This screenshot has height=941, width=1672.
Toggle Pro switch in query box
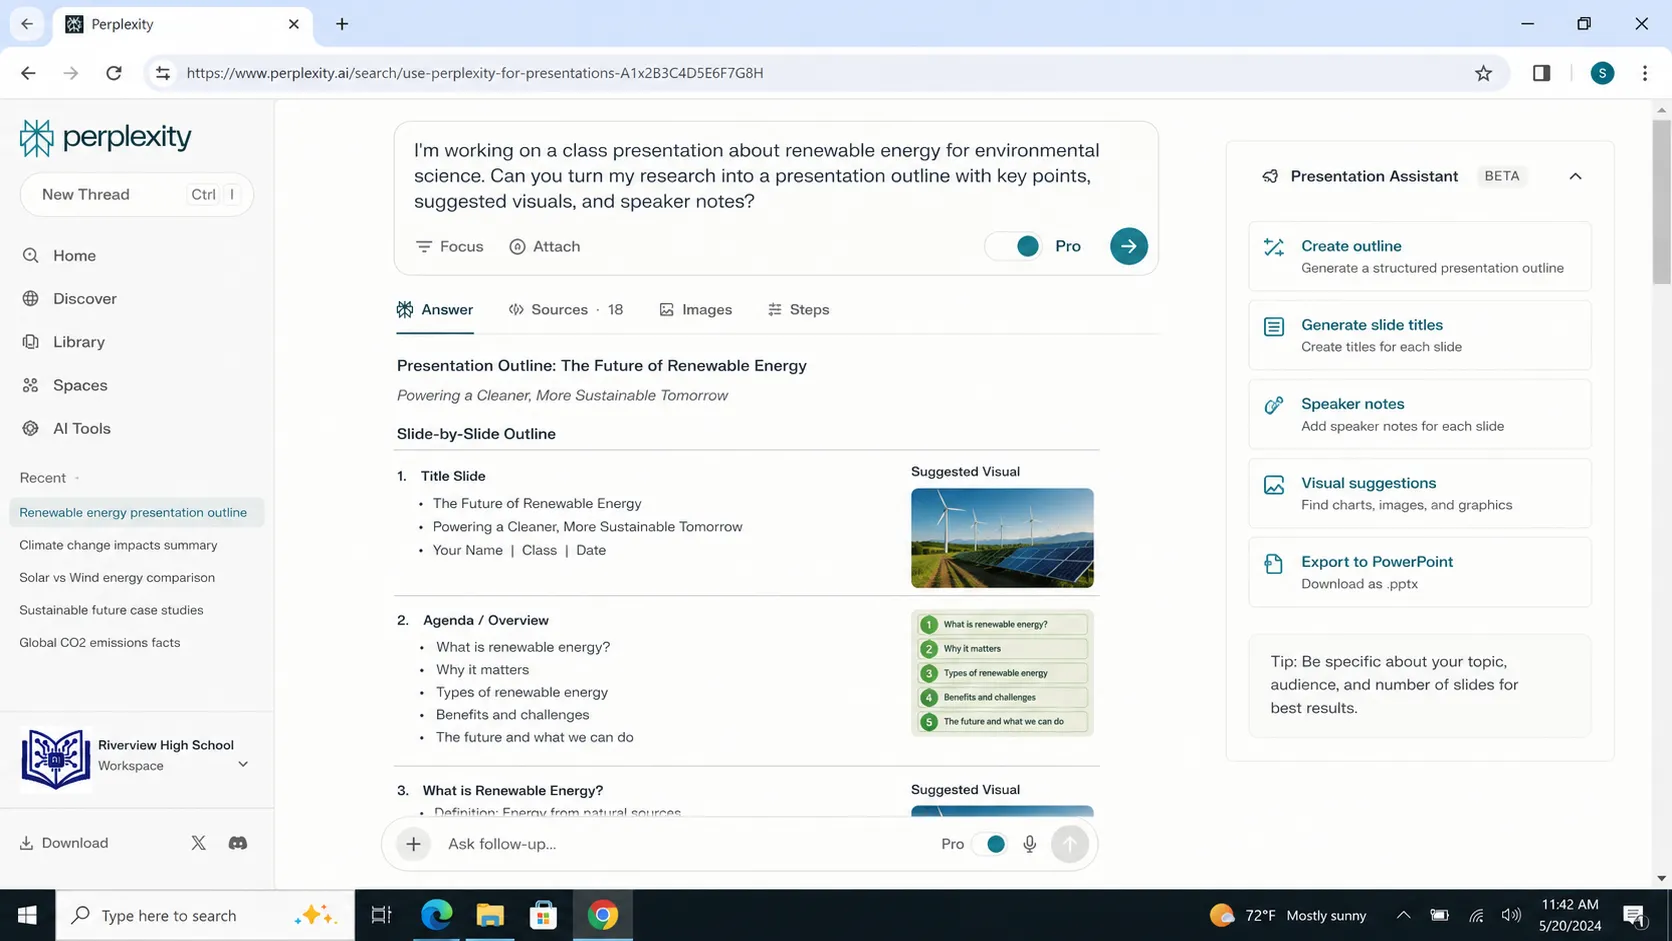click(1014, 246)
